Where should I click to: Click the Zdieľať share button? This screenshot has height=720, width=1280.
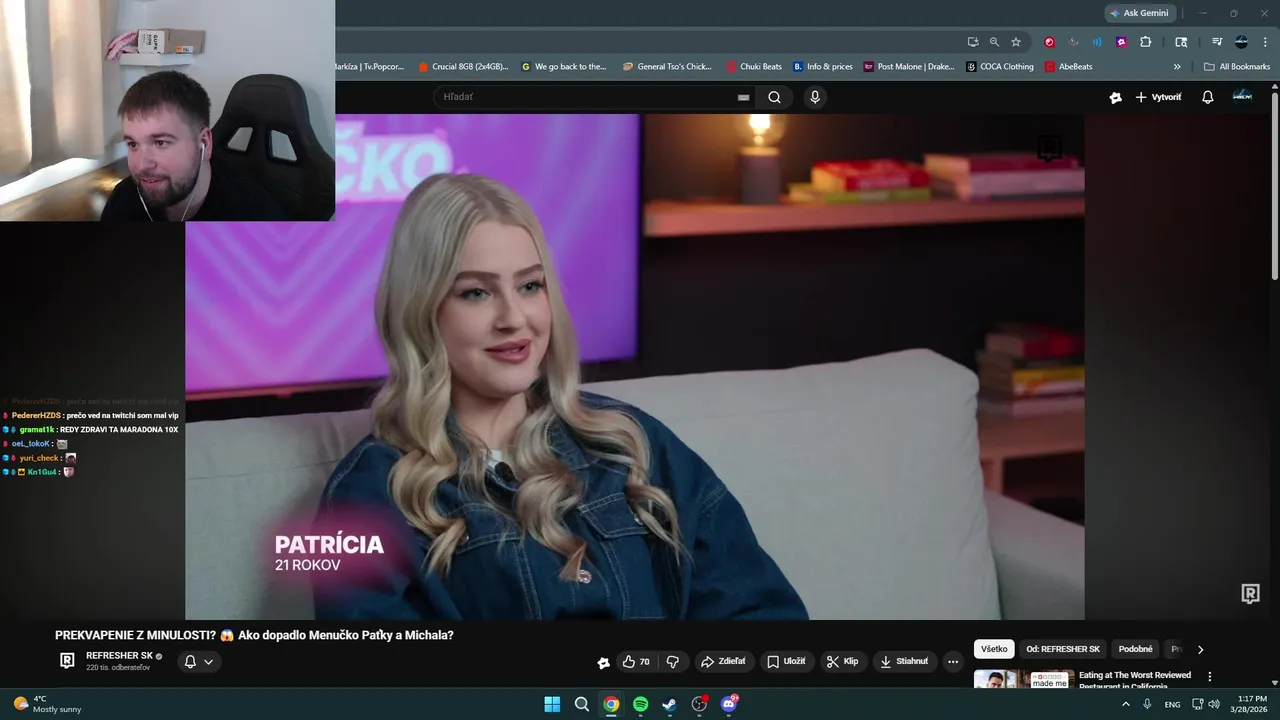coord(723,661)
